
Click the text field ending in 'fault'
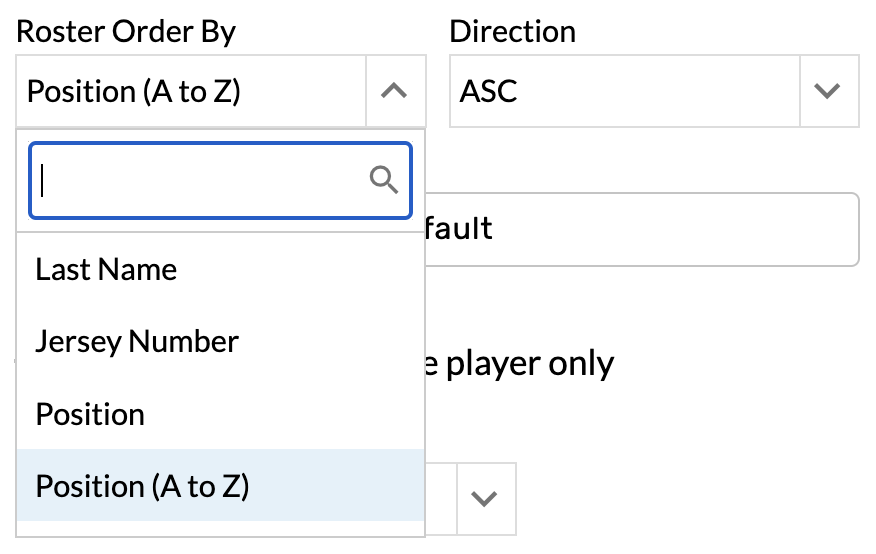(x=640, y=229)
